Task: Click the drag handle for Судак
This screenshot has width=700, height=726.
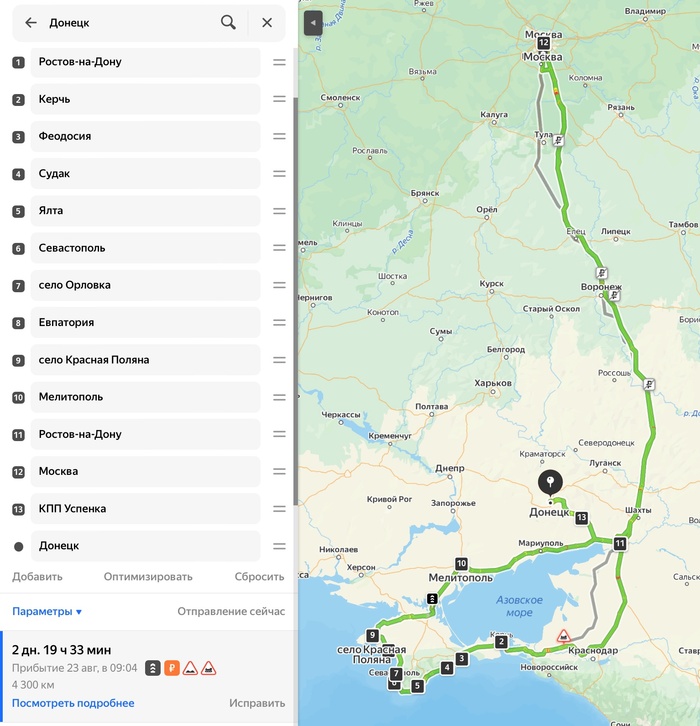Action: tap(279, 174)
